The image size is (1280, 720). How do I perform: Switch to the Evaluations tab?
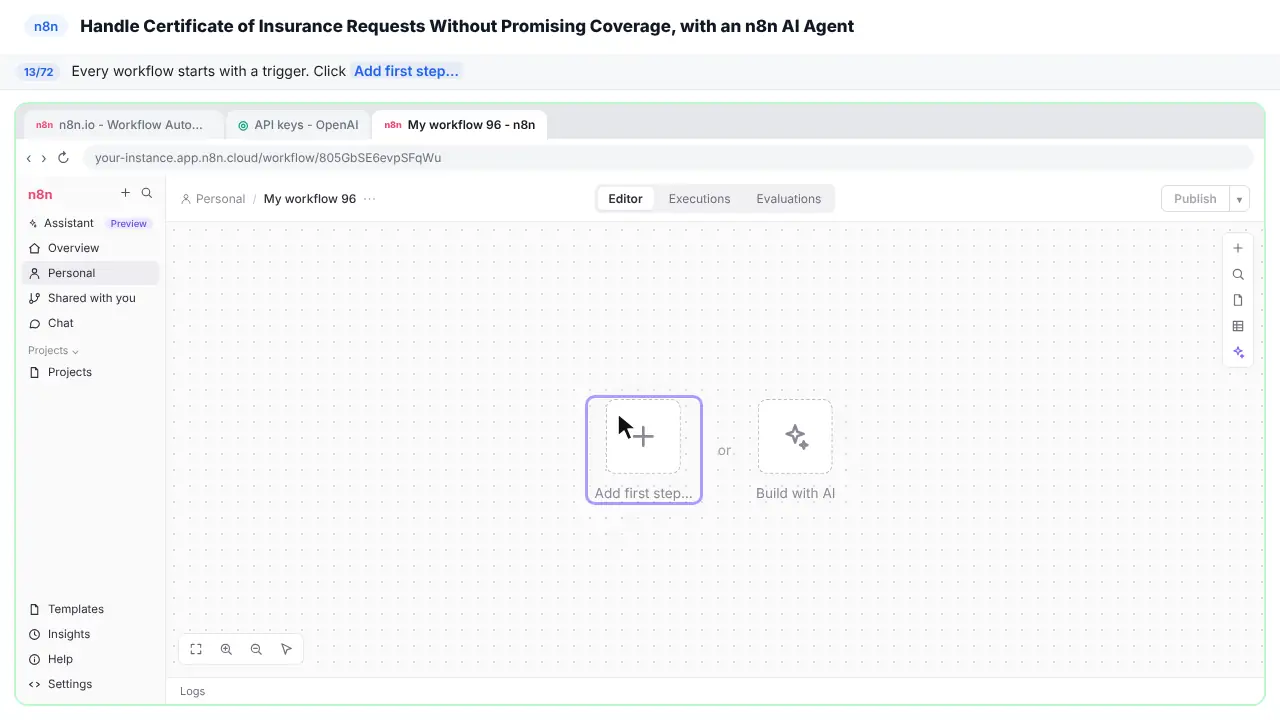tap(788, 199)
